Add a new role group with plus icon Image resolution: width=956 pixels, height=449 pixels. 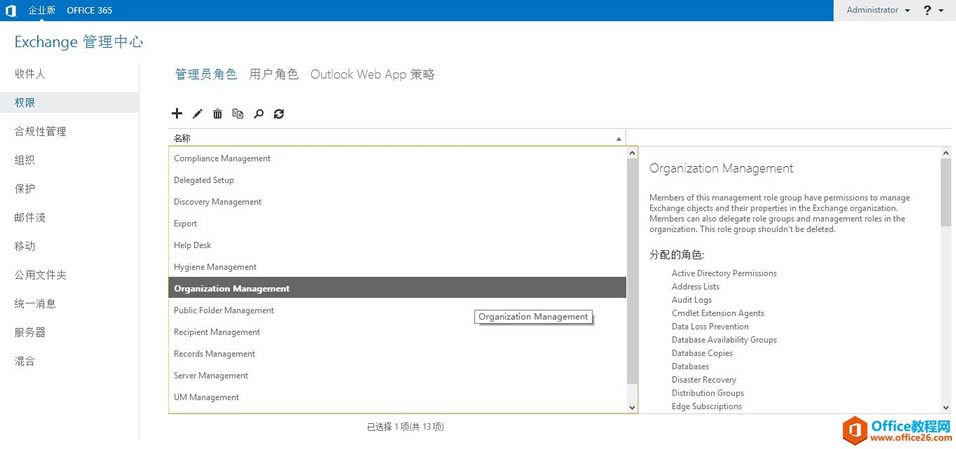click(x=177, y=113)
